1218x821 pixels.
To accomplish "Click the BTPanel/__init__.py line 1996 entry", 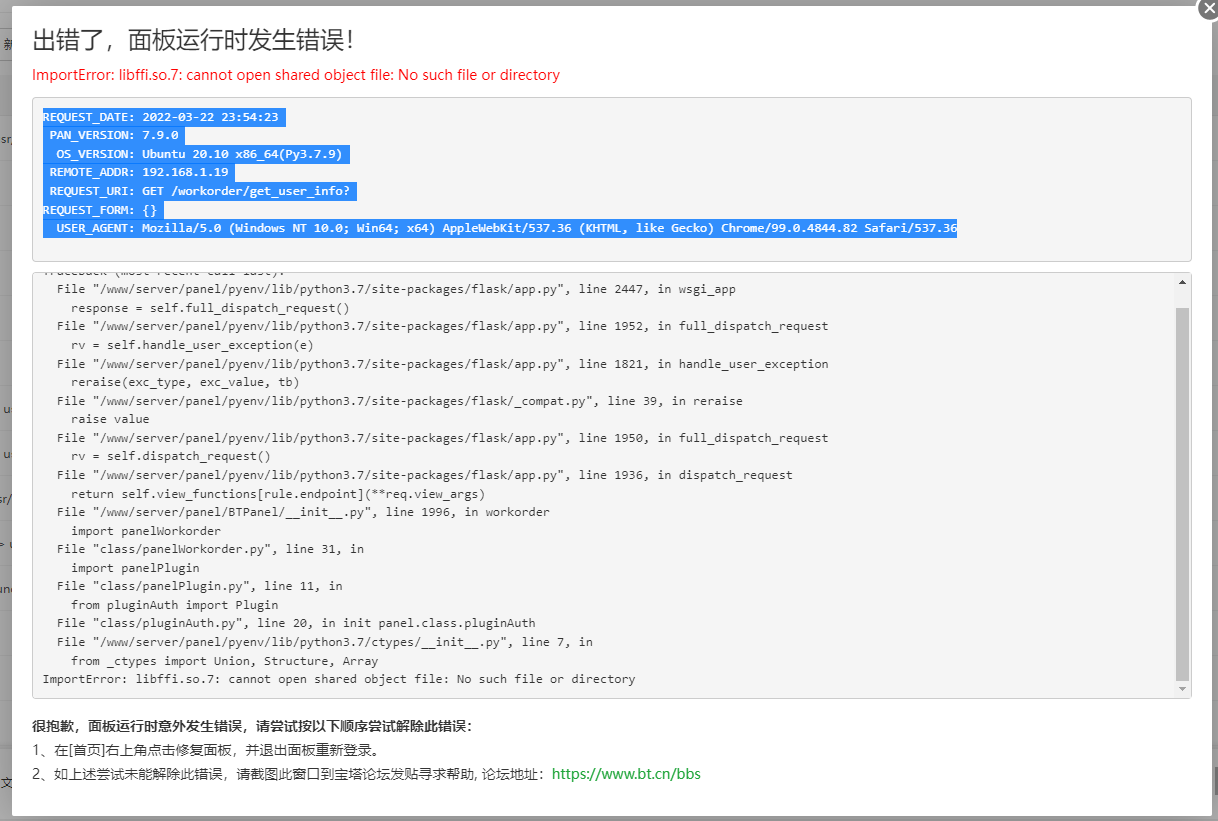I will pos(303,512).
